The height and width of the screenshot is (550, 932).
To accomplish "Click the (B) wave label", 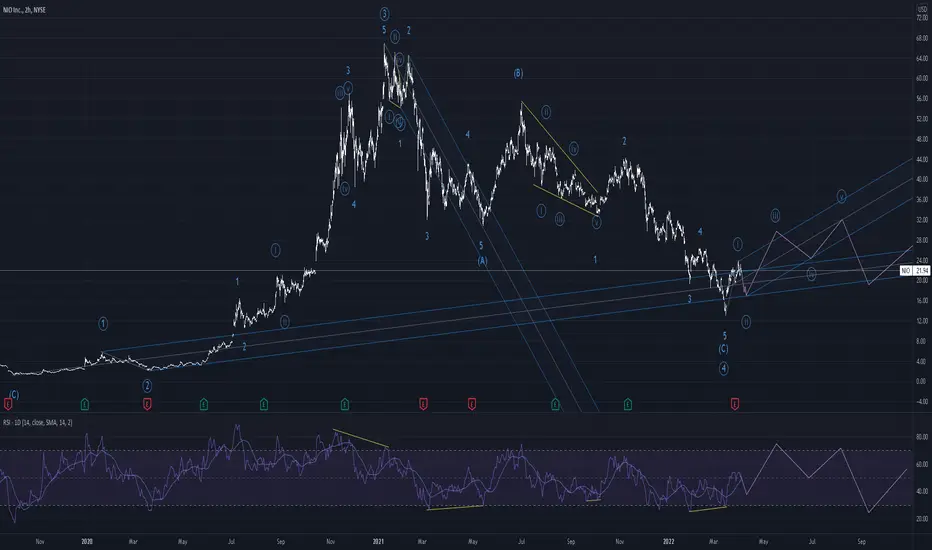I will [518, 74].
